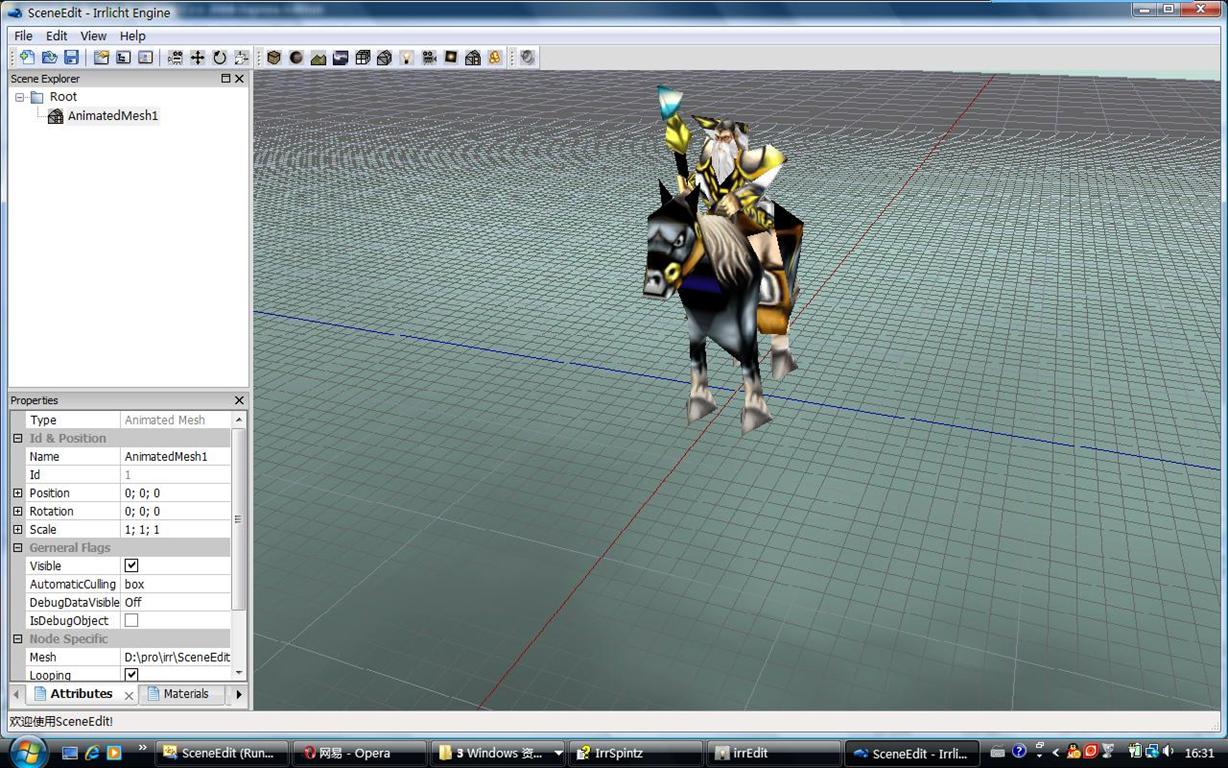The image size is (1228, 768).
Task: Click the properties window toolbar icon
Action: click(x=145, y=58)
